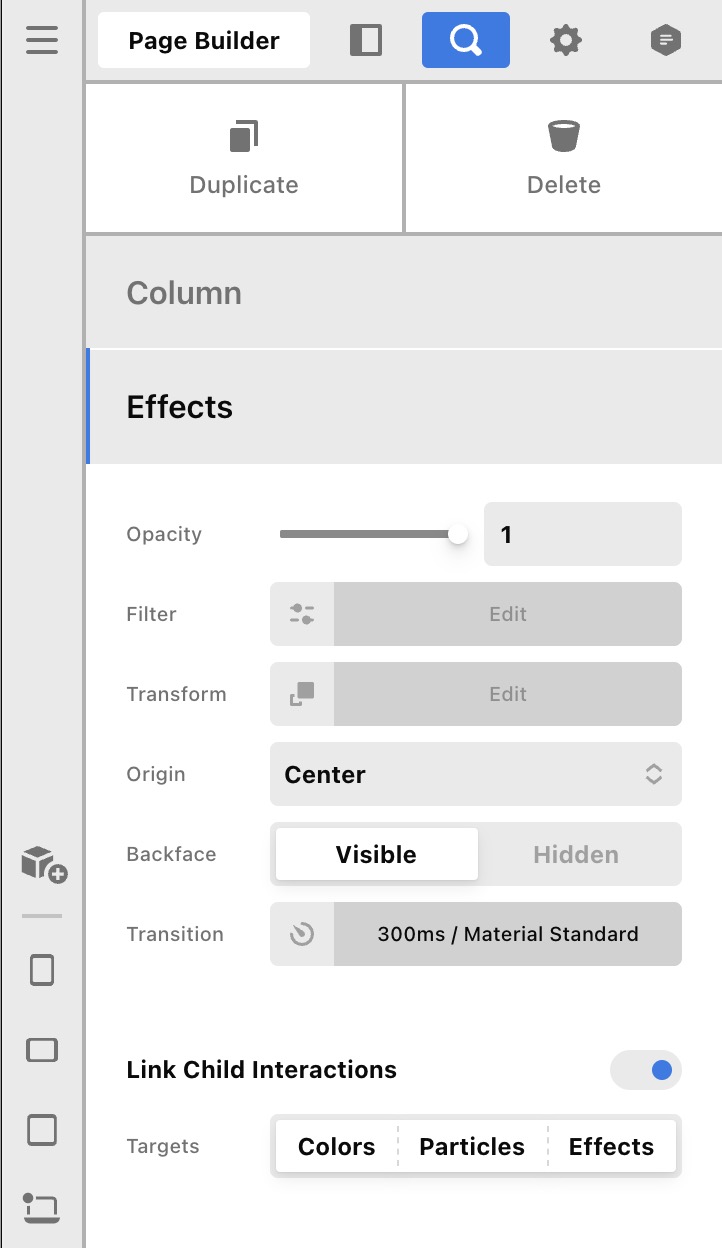Click the Delete button
The height and width of the screenshot is (1248, 722).
coord(564,158)
